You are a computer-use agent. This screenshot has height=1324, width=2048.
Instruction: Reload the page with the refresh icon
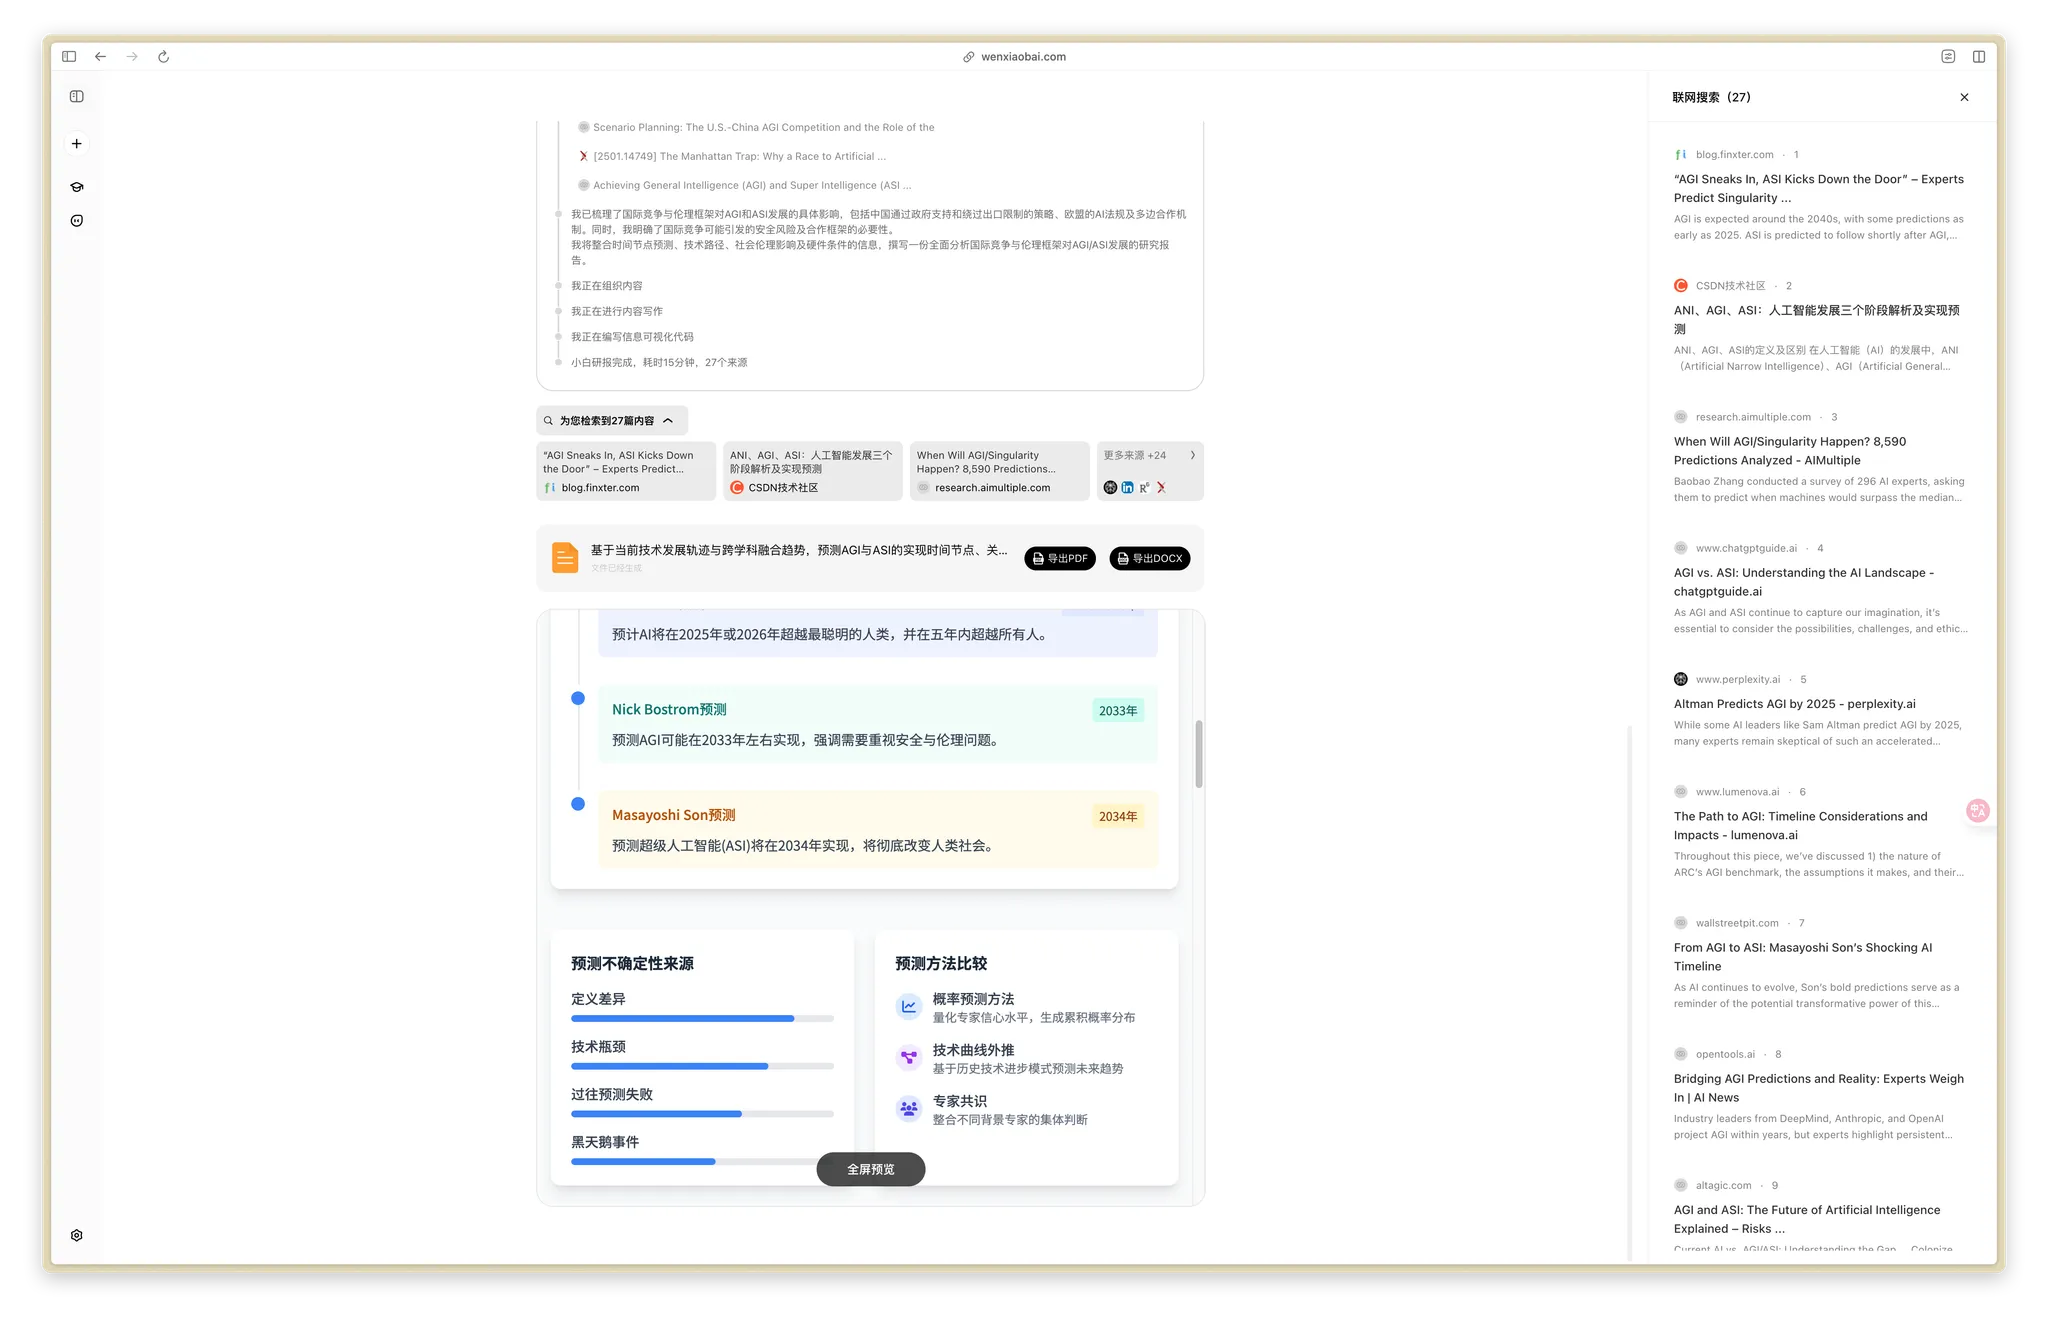pyautogui.click(x=164, y=57)
